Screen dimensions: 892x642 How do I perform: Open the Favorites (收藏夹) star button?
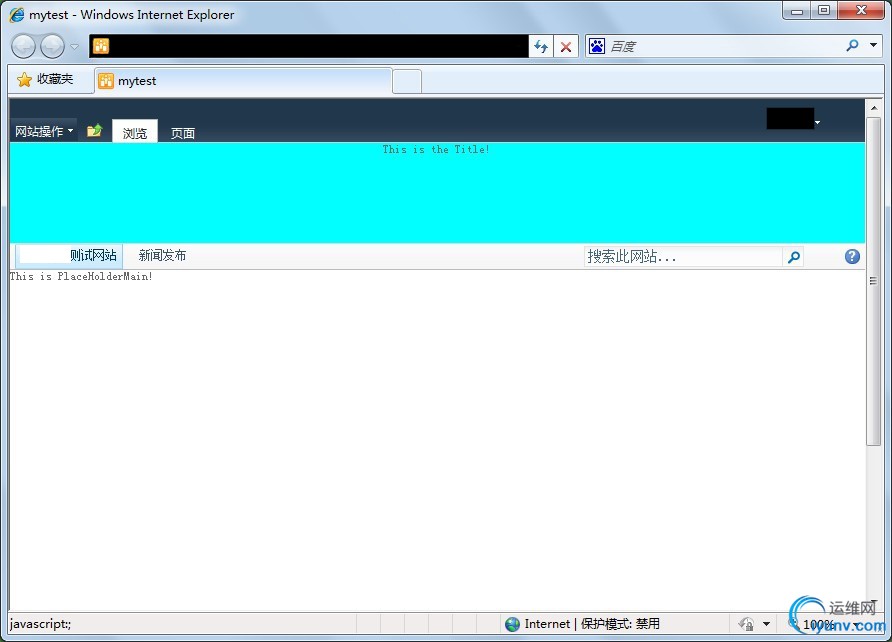pos(46,79)
